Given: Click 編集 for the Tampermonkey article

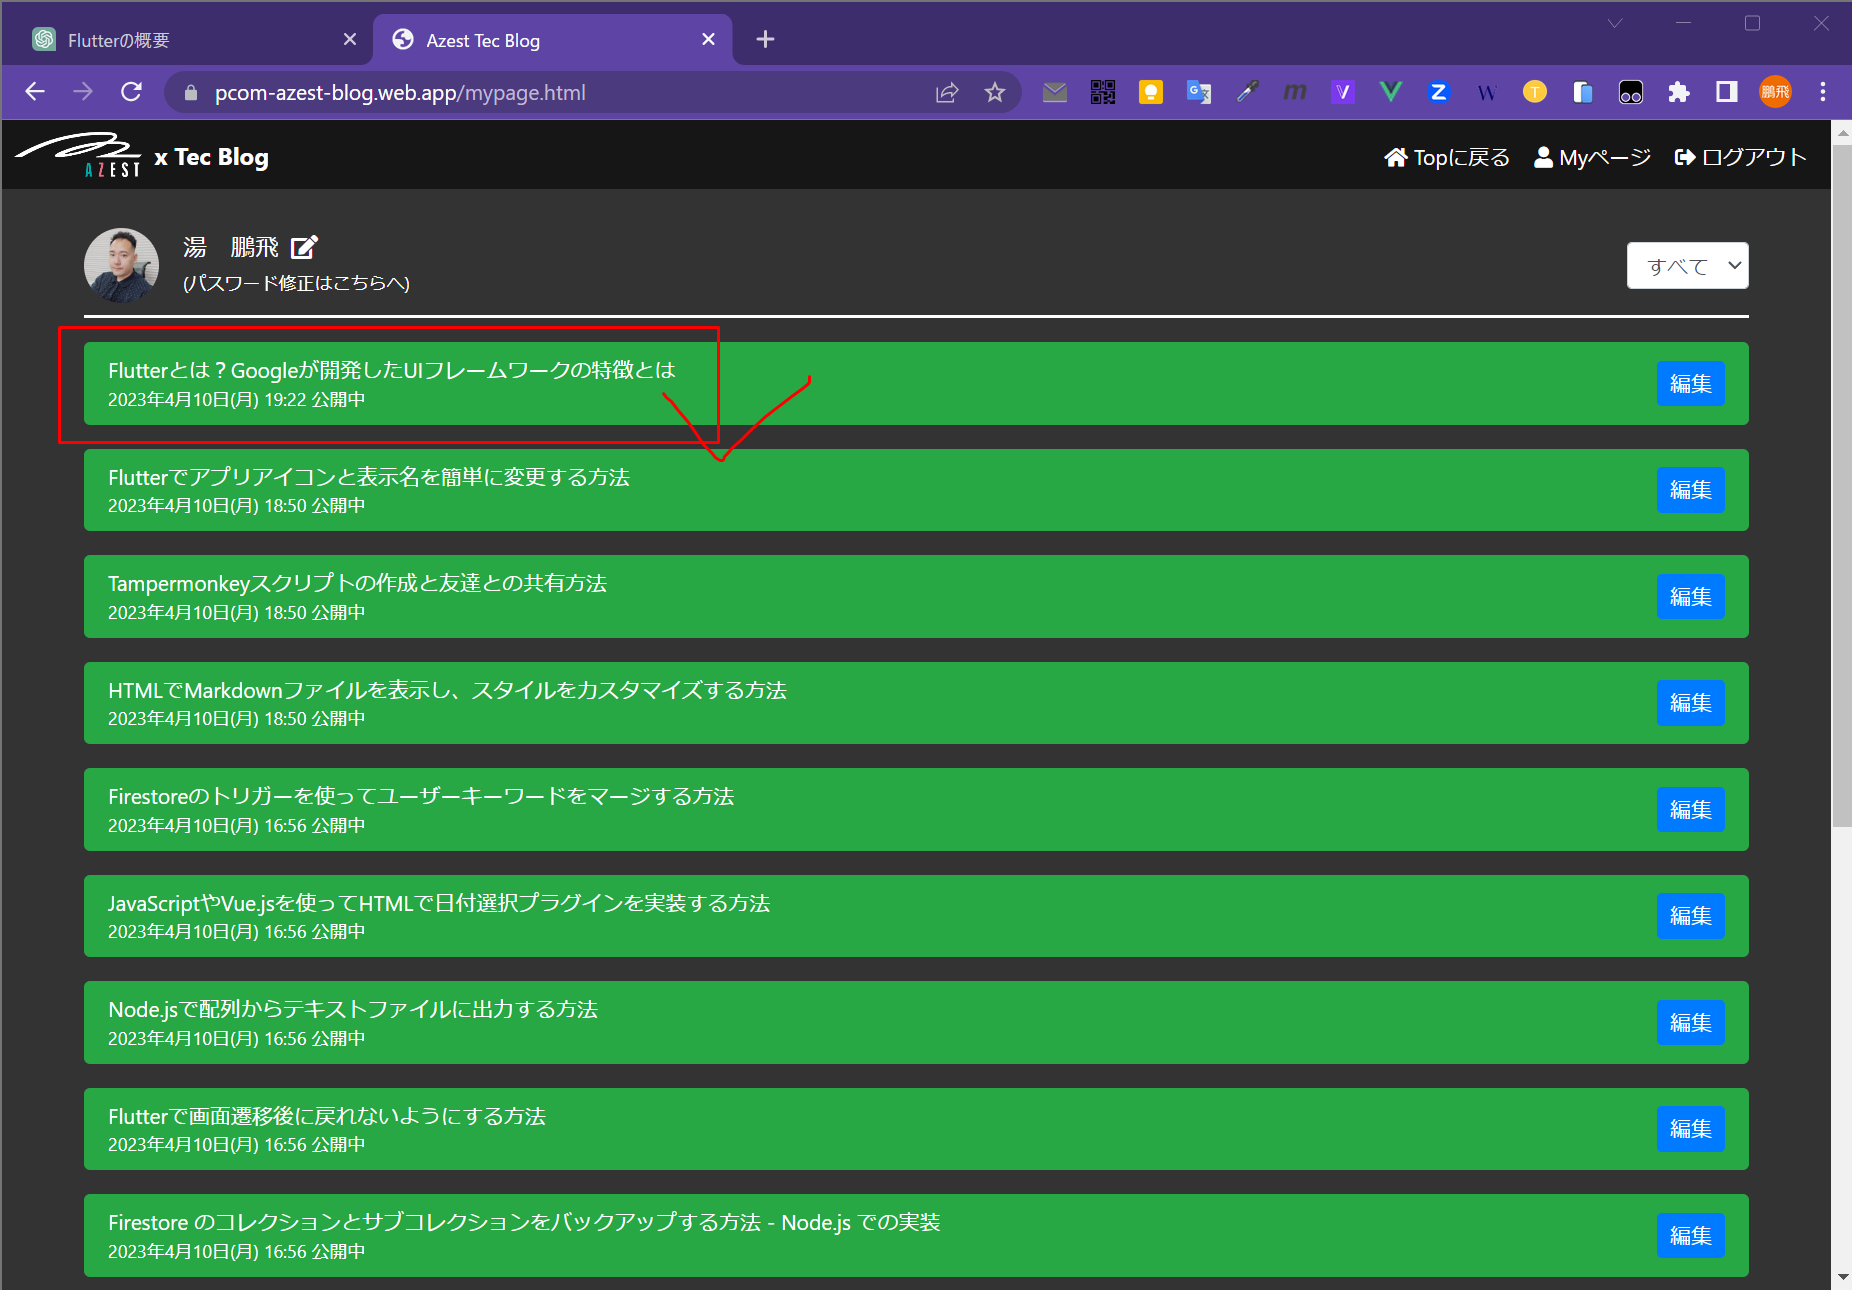Looking at the screenshot, I should [x=1690, y=597].
